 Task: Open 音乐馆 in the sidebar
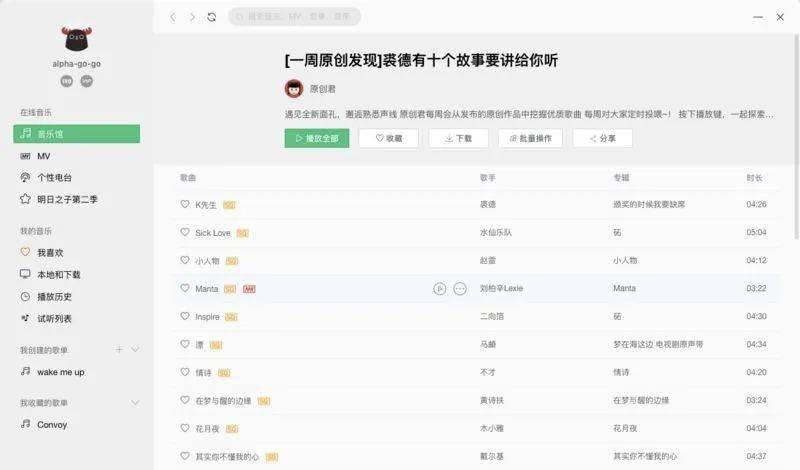pyautogui.click(x=77, y=134)
